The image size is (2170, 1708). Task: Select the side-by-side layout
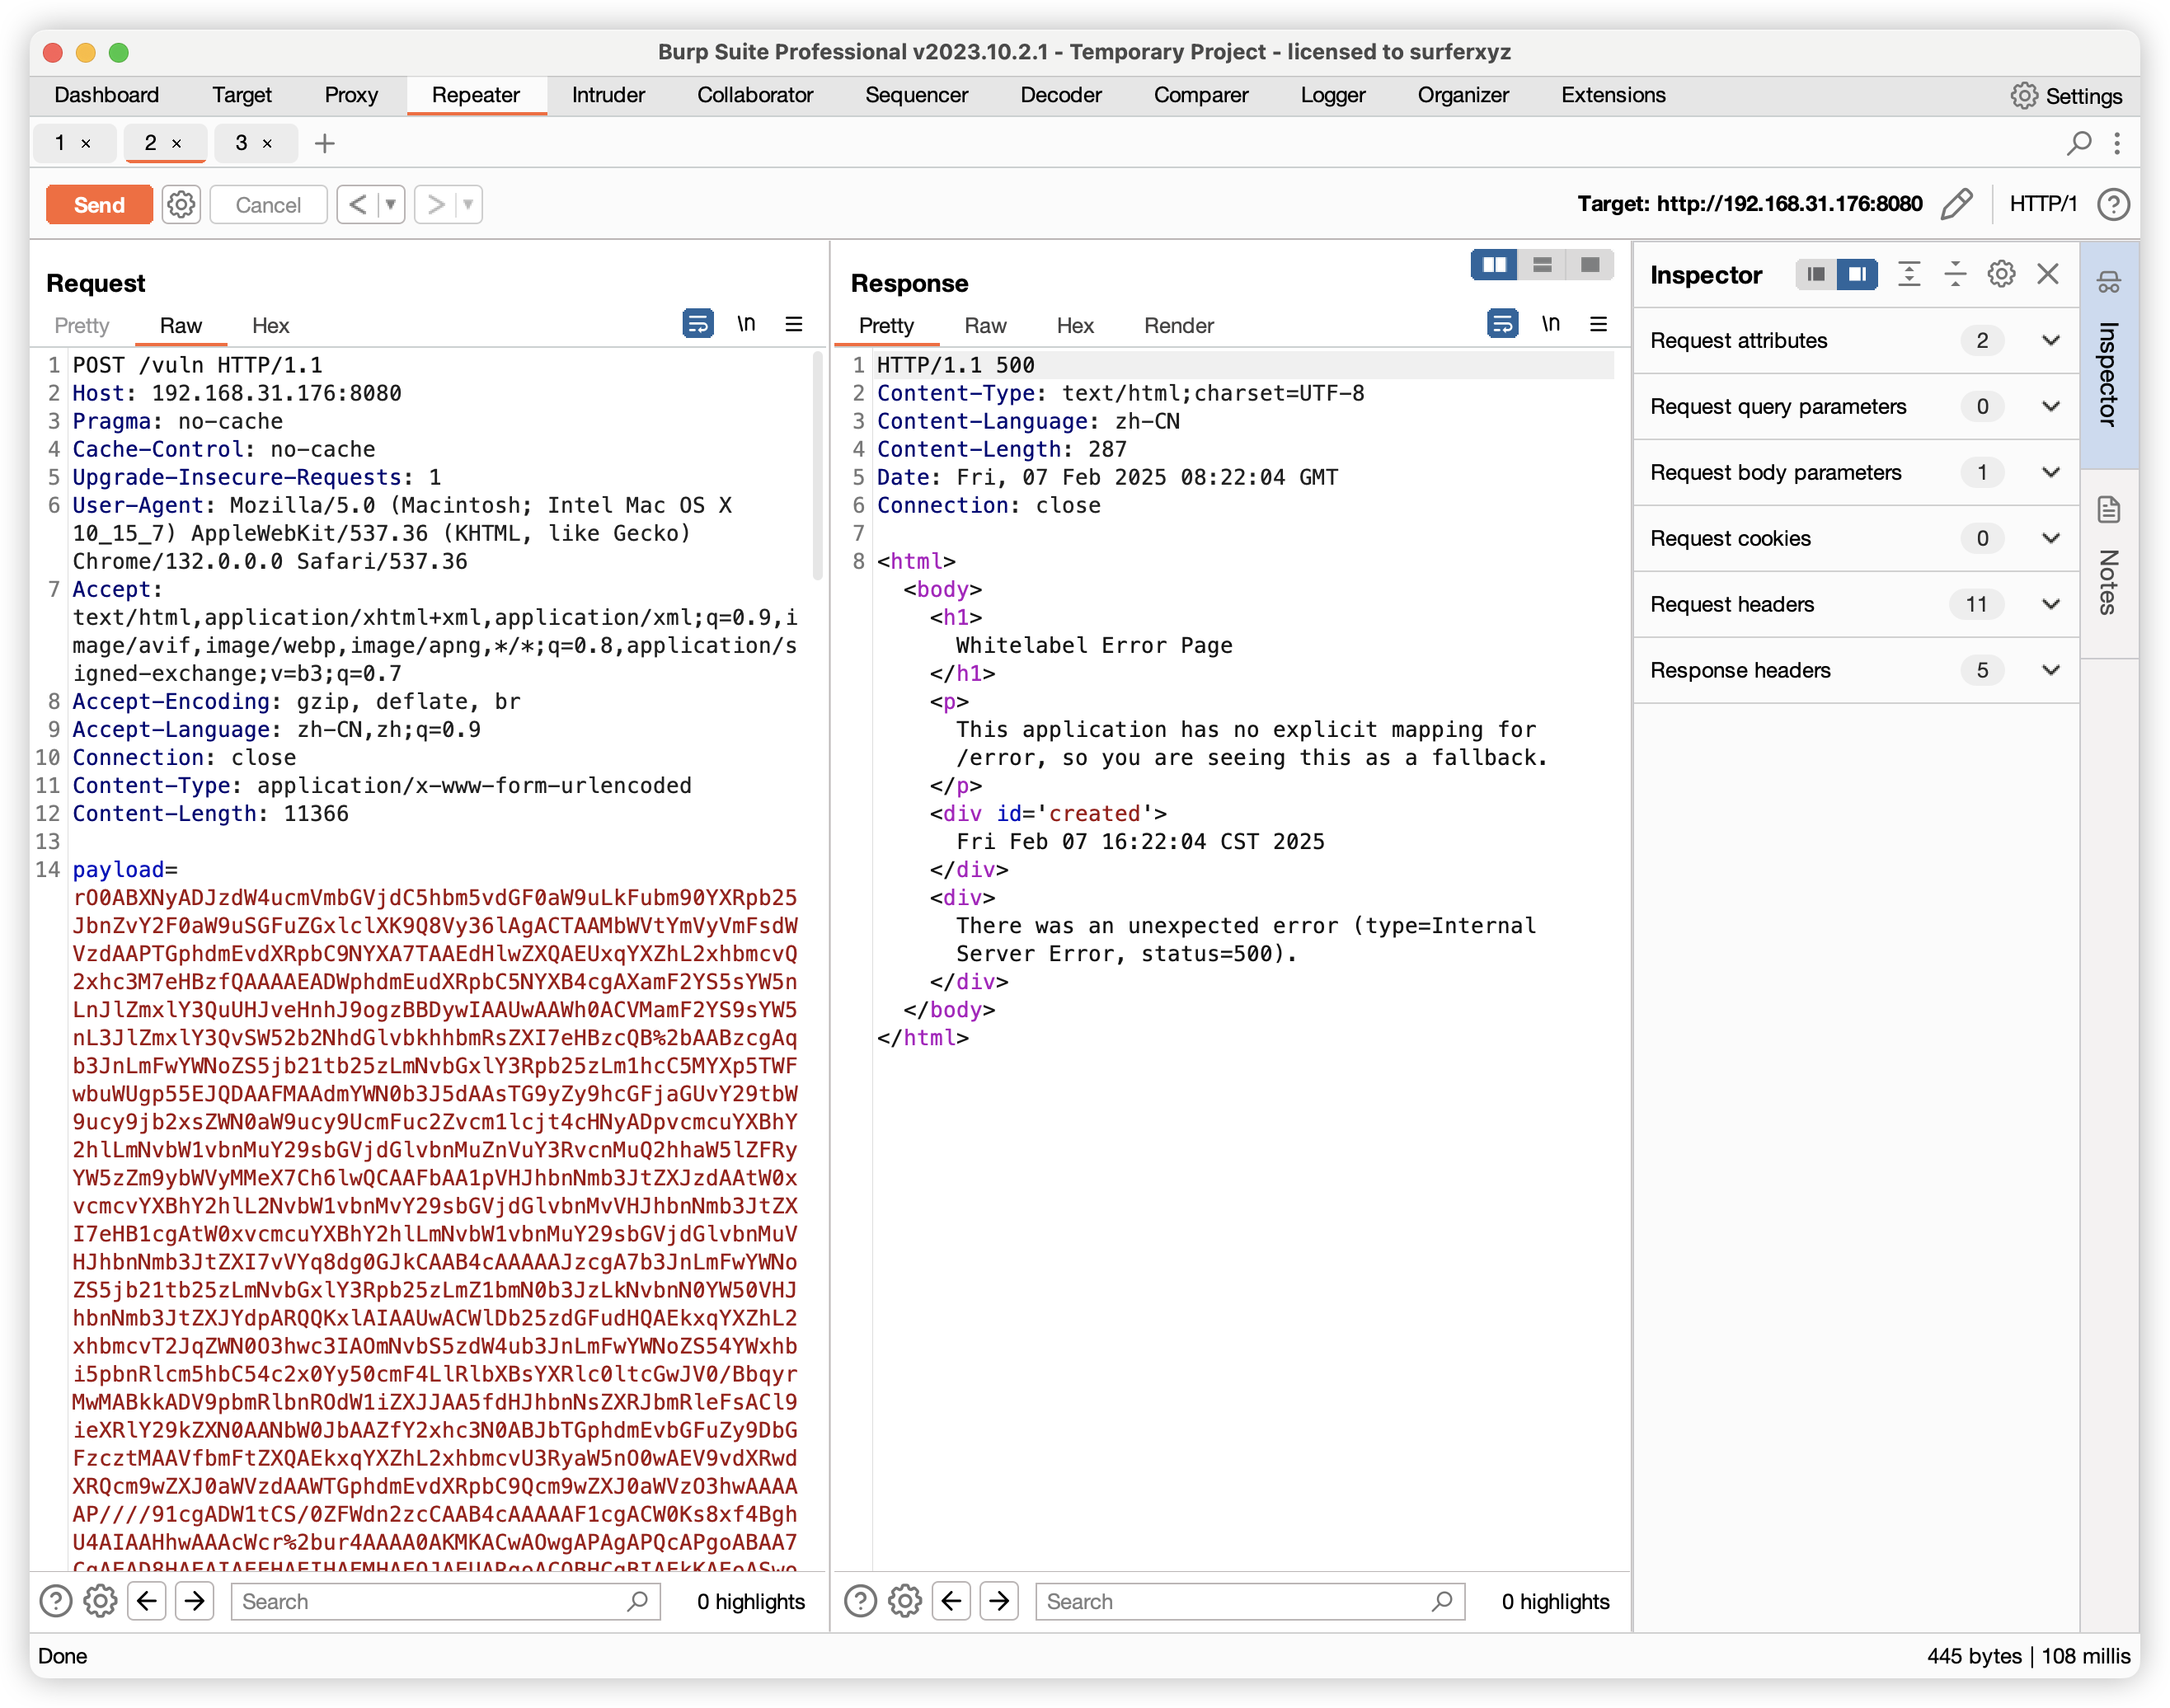[x=1495, y=265]
